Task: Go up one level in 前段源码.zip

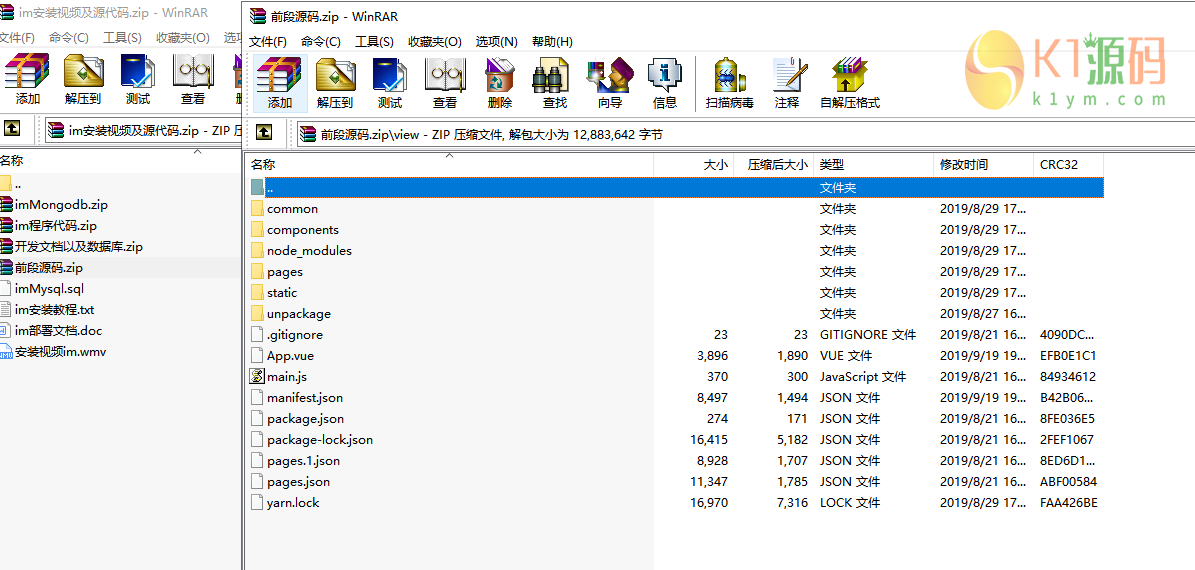Action: click(264, 132)
